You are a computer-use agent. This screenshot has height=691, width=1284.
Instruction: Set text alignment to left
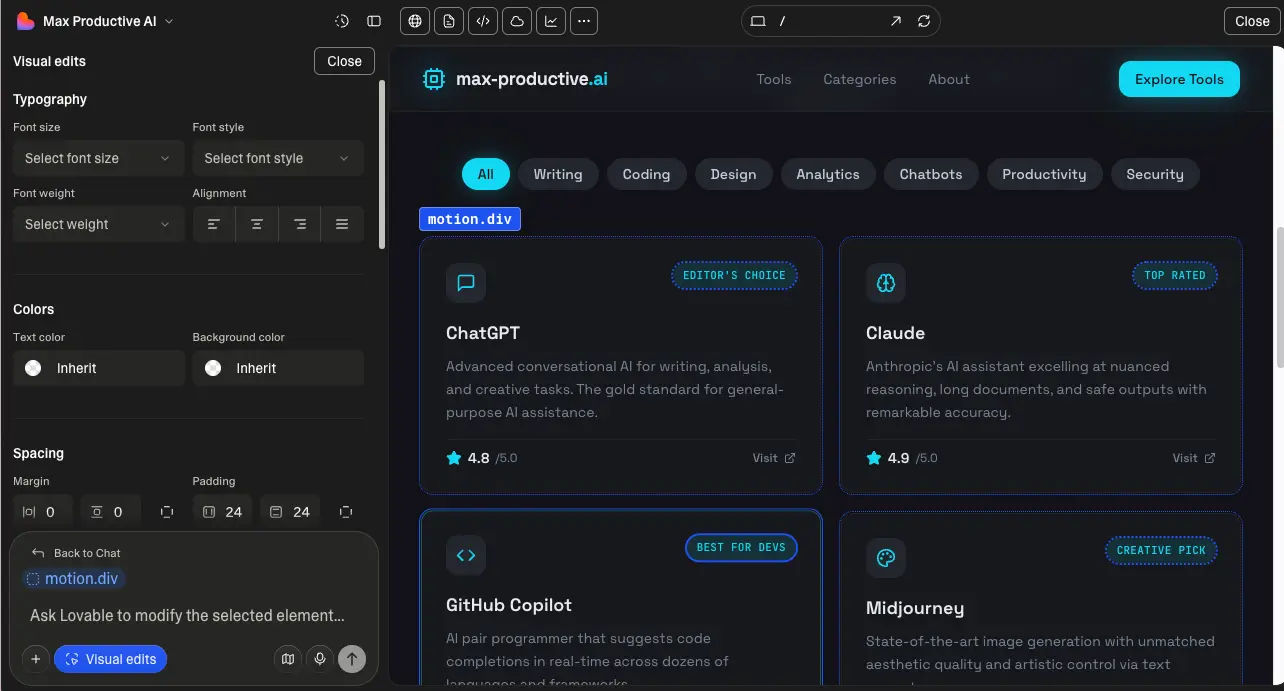214,224
